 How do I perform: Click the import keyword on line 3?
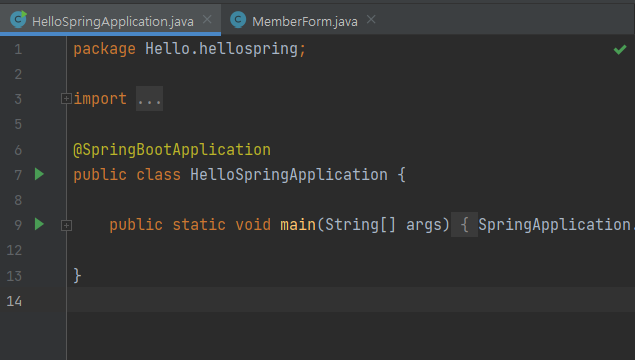click(x=100, y=99)
